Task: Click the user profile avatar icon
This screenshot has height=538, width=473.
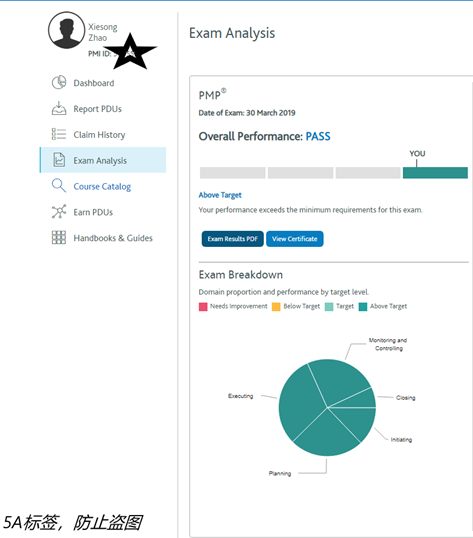Action: point(66,30)
